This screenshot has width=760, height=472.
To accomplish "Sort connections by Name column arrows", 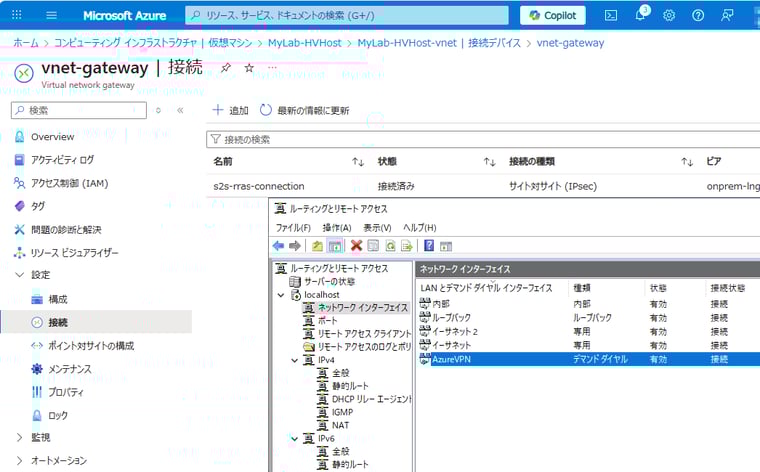I will [358, 161].
